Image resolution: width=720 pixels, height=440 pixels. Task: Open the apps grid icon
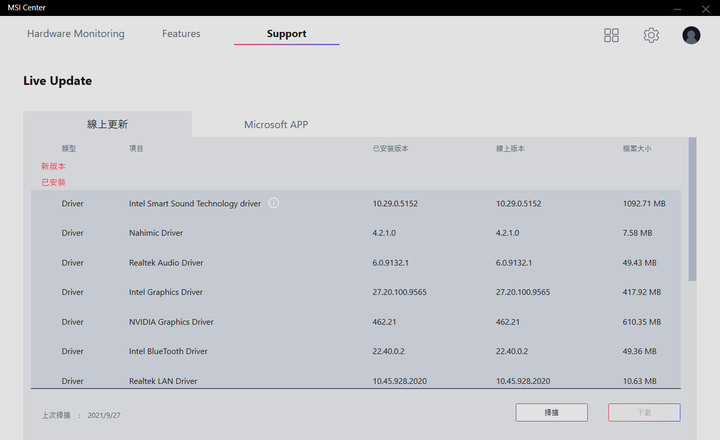(x=611, y=35)
